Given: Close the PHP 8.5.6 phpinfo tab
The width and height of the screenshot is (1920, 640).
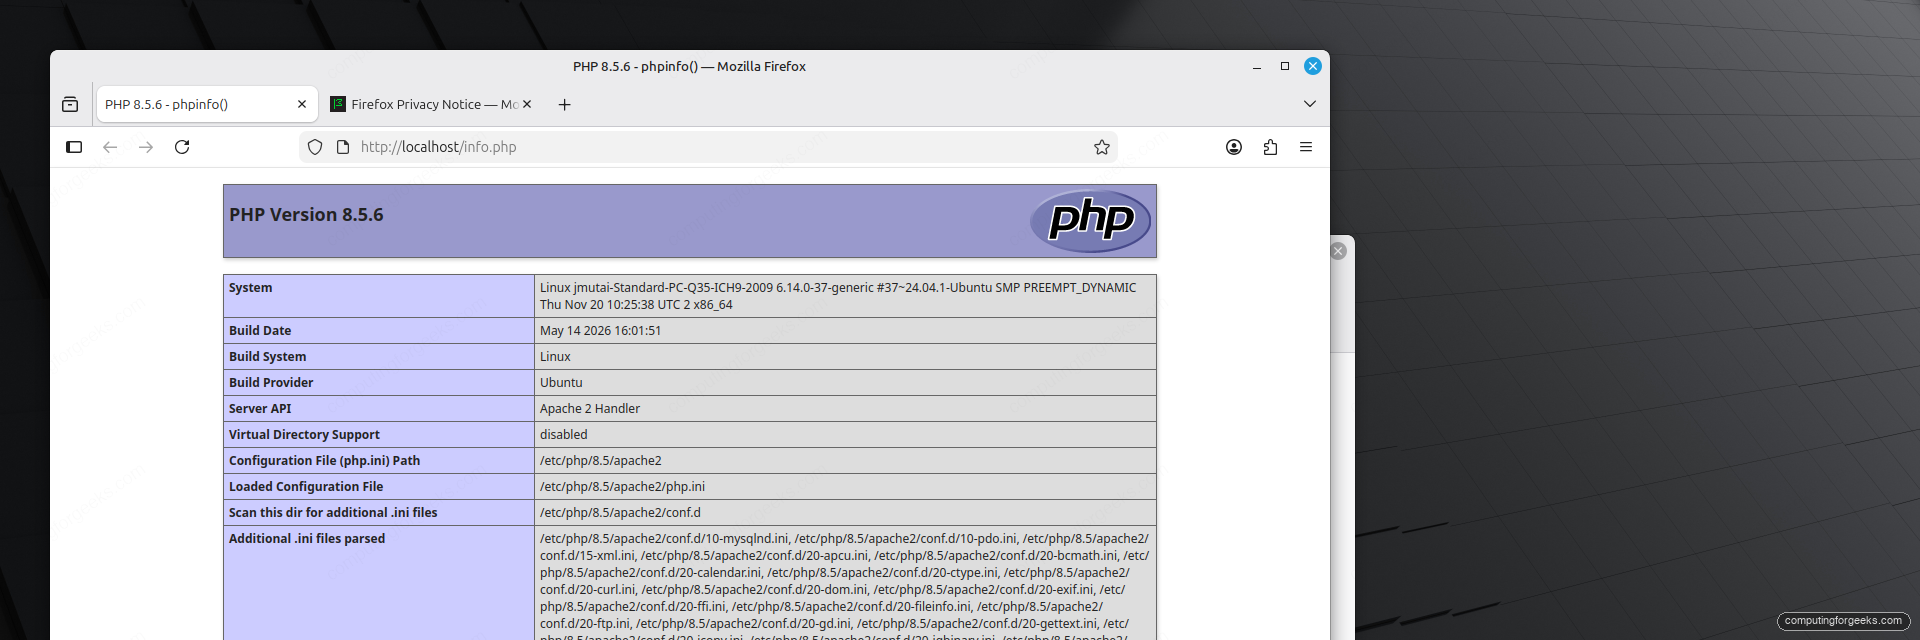Looking at the screenshot, I should pos(302,104).
